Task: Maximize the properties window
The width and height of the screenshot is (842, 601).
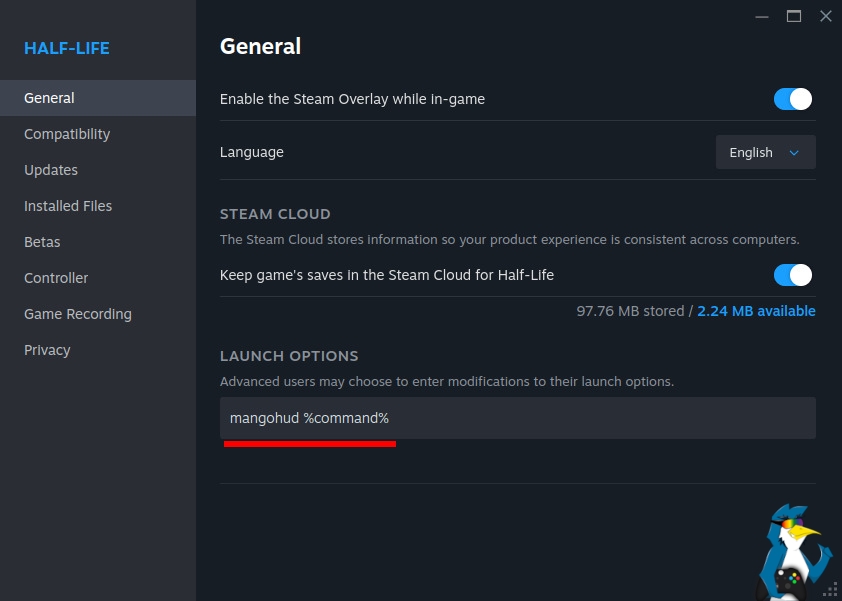Action: (x=794, y=16)
